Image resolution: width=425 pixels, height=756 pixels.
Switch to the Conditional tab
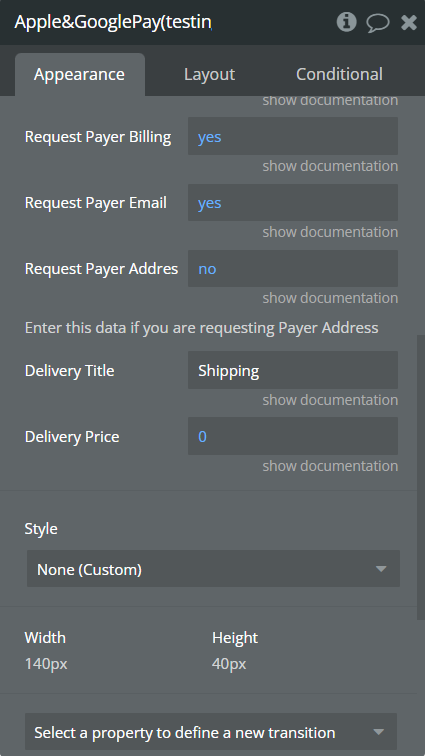click(339, 74)
